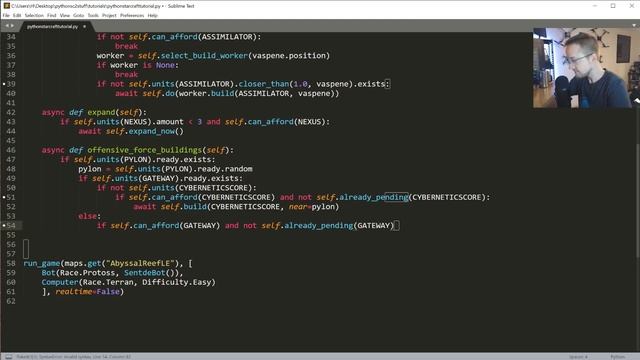Open the Project menu
This screenshot has height=360, width=640.
109,16
